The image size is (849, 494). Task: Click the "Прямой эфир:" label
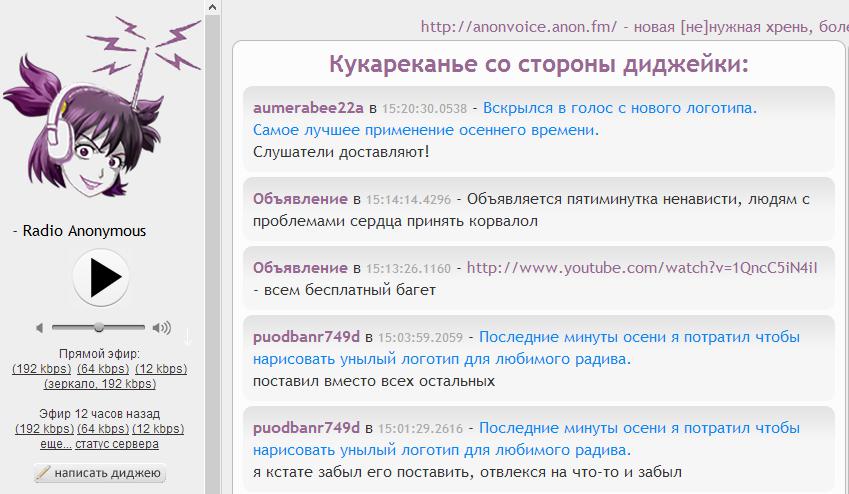coord(99,354)
